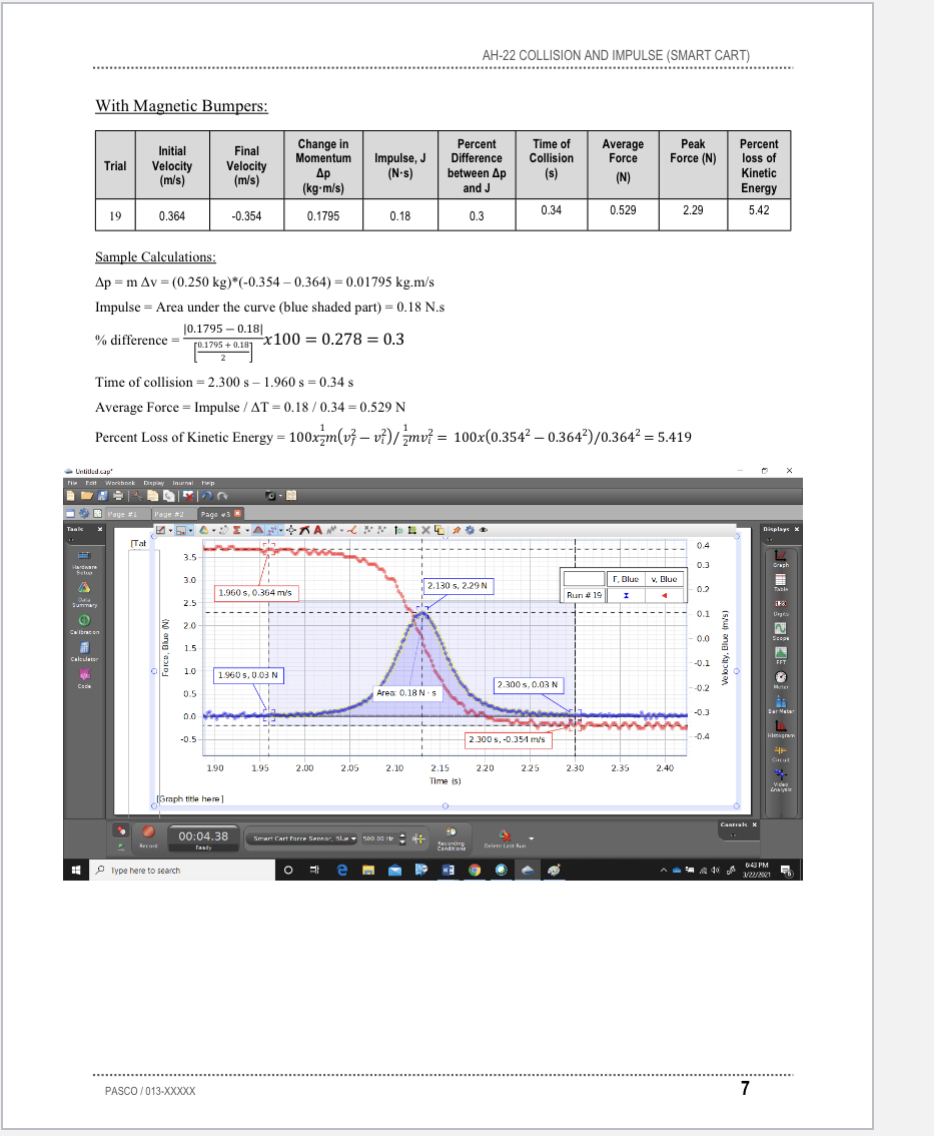This screenshot has height=1136, width=934.
Task: Expand the Delete Last Run dropdown arrow
Action: click(x=532, y=838)
